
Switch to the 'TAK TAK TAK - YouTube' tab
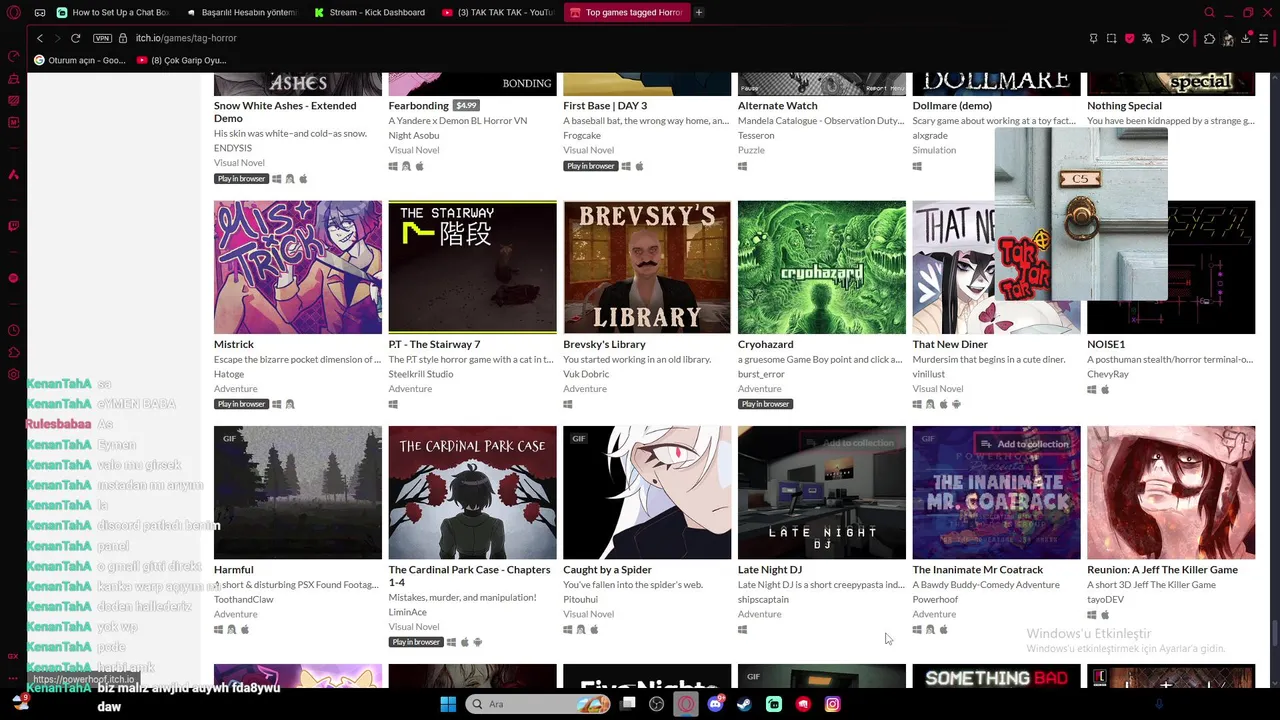[497, 13]
